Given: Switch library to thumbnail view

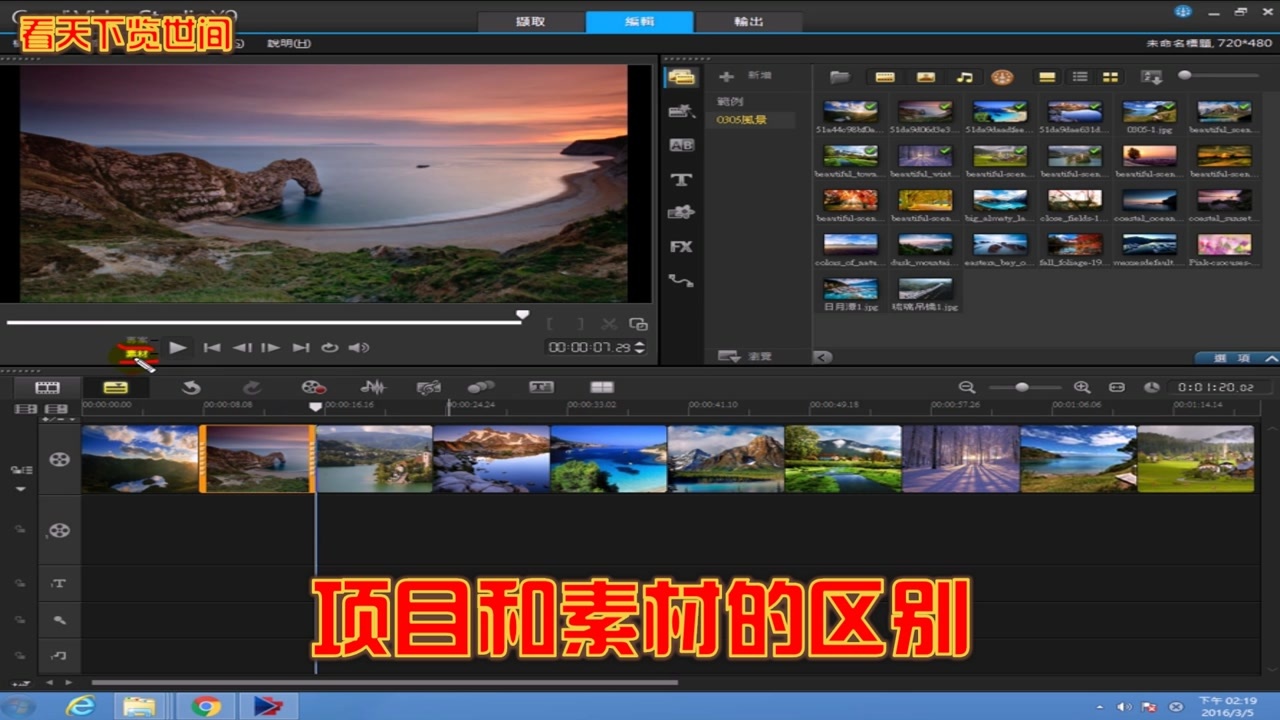Looking at the screenshot, I should click(x=1110, y=77).
